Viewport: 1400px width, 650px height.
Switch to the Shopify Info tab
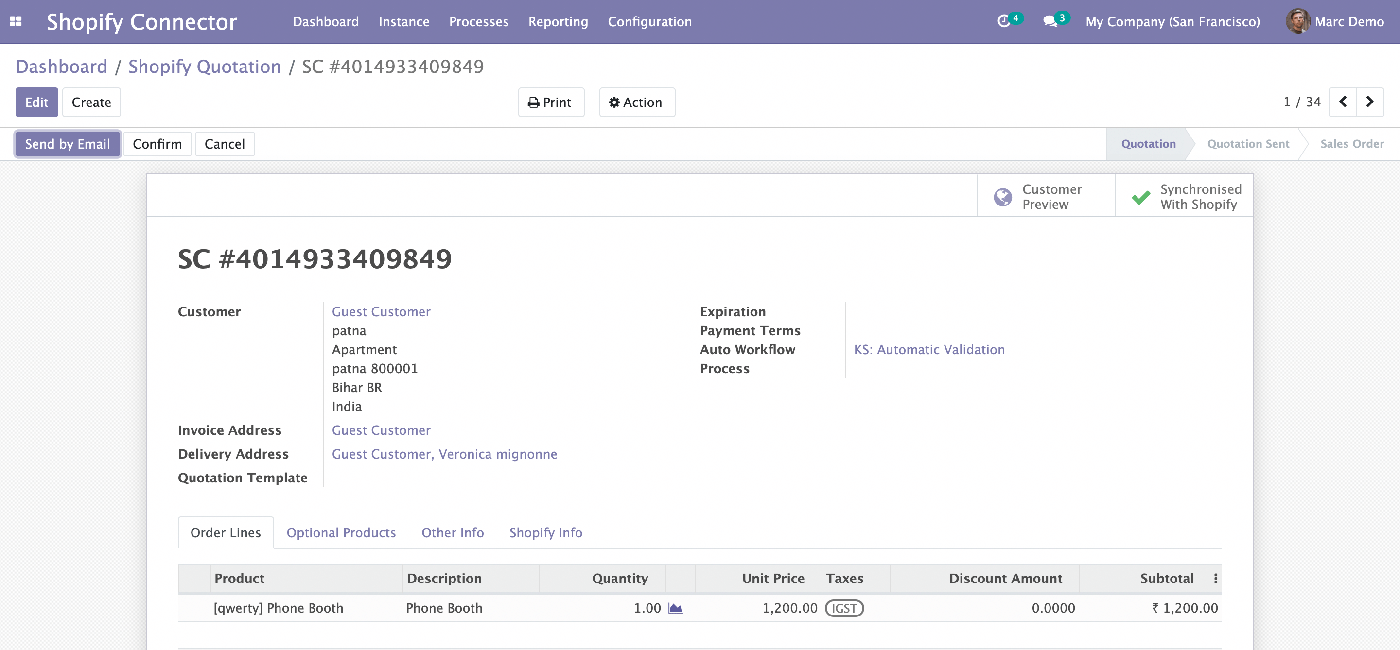(x=546, y=532)
